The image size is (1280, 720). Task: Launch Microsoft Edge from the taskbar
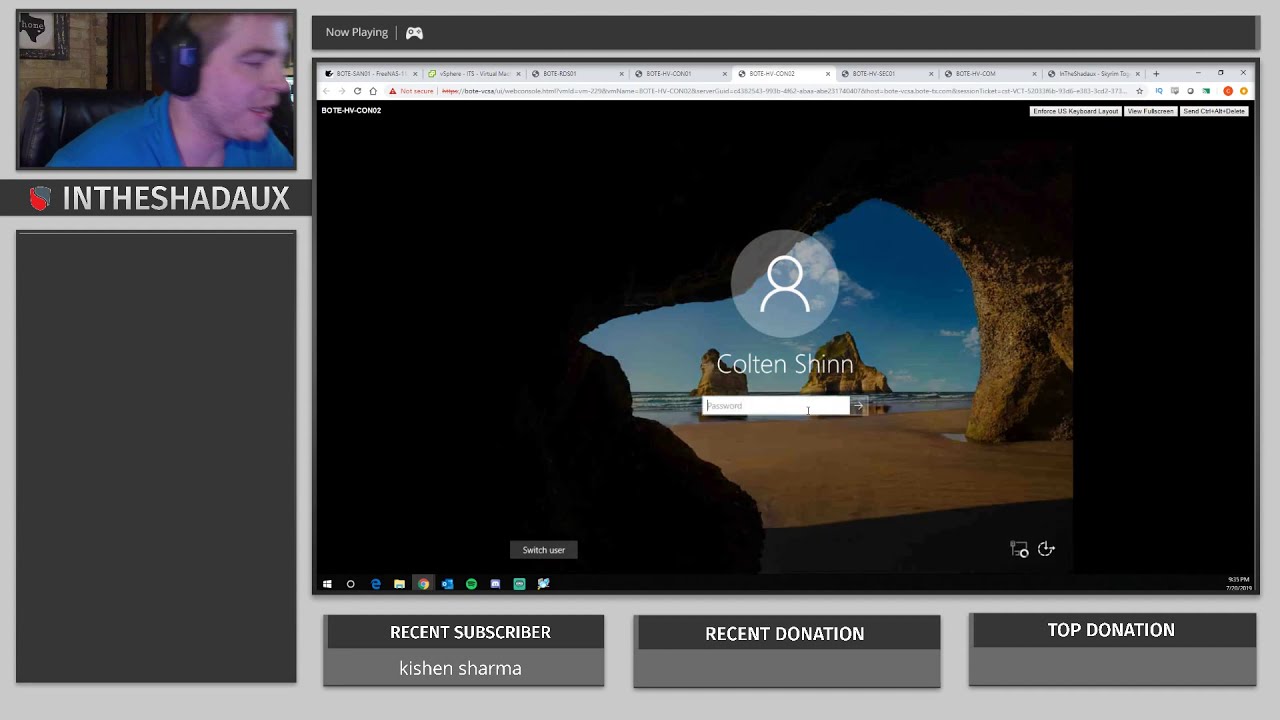click(x=376, y=584)
